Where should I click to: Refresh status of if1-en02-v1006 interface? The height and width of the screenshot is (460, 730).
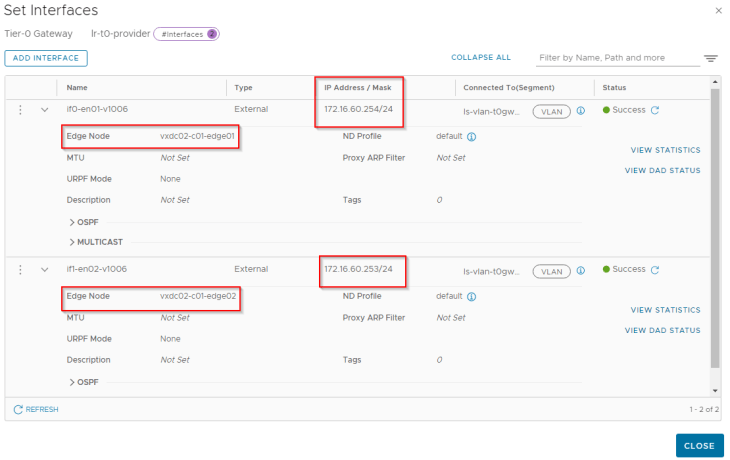pos(655,270)
